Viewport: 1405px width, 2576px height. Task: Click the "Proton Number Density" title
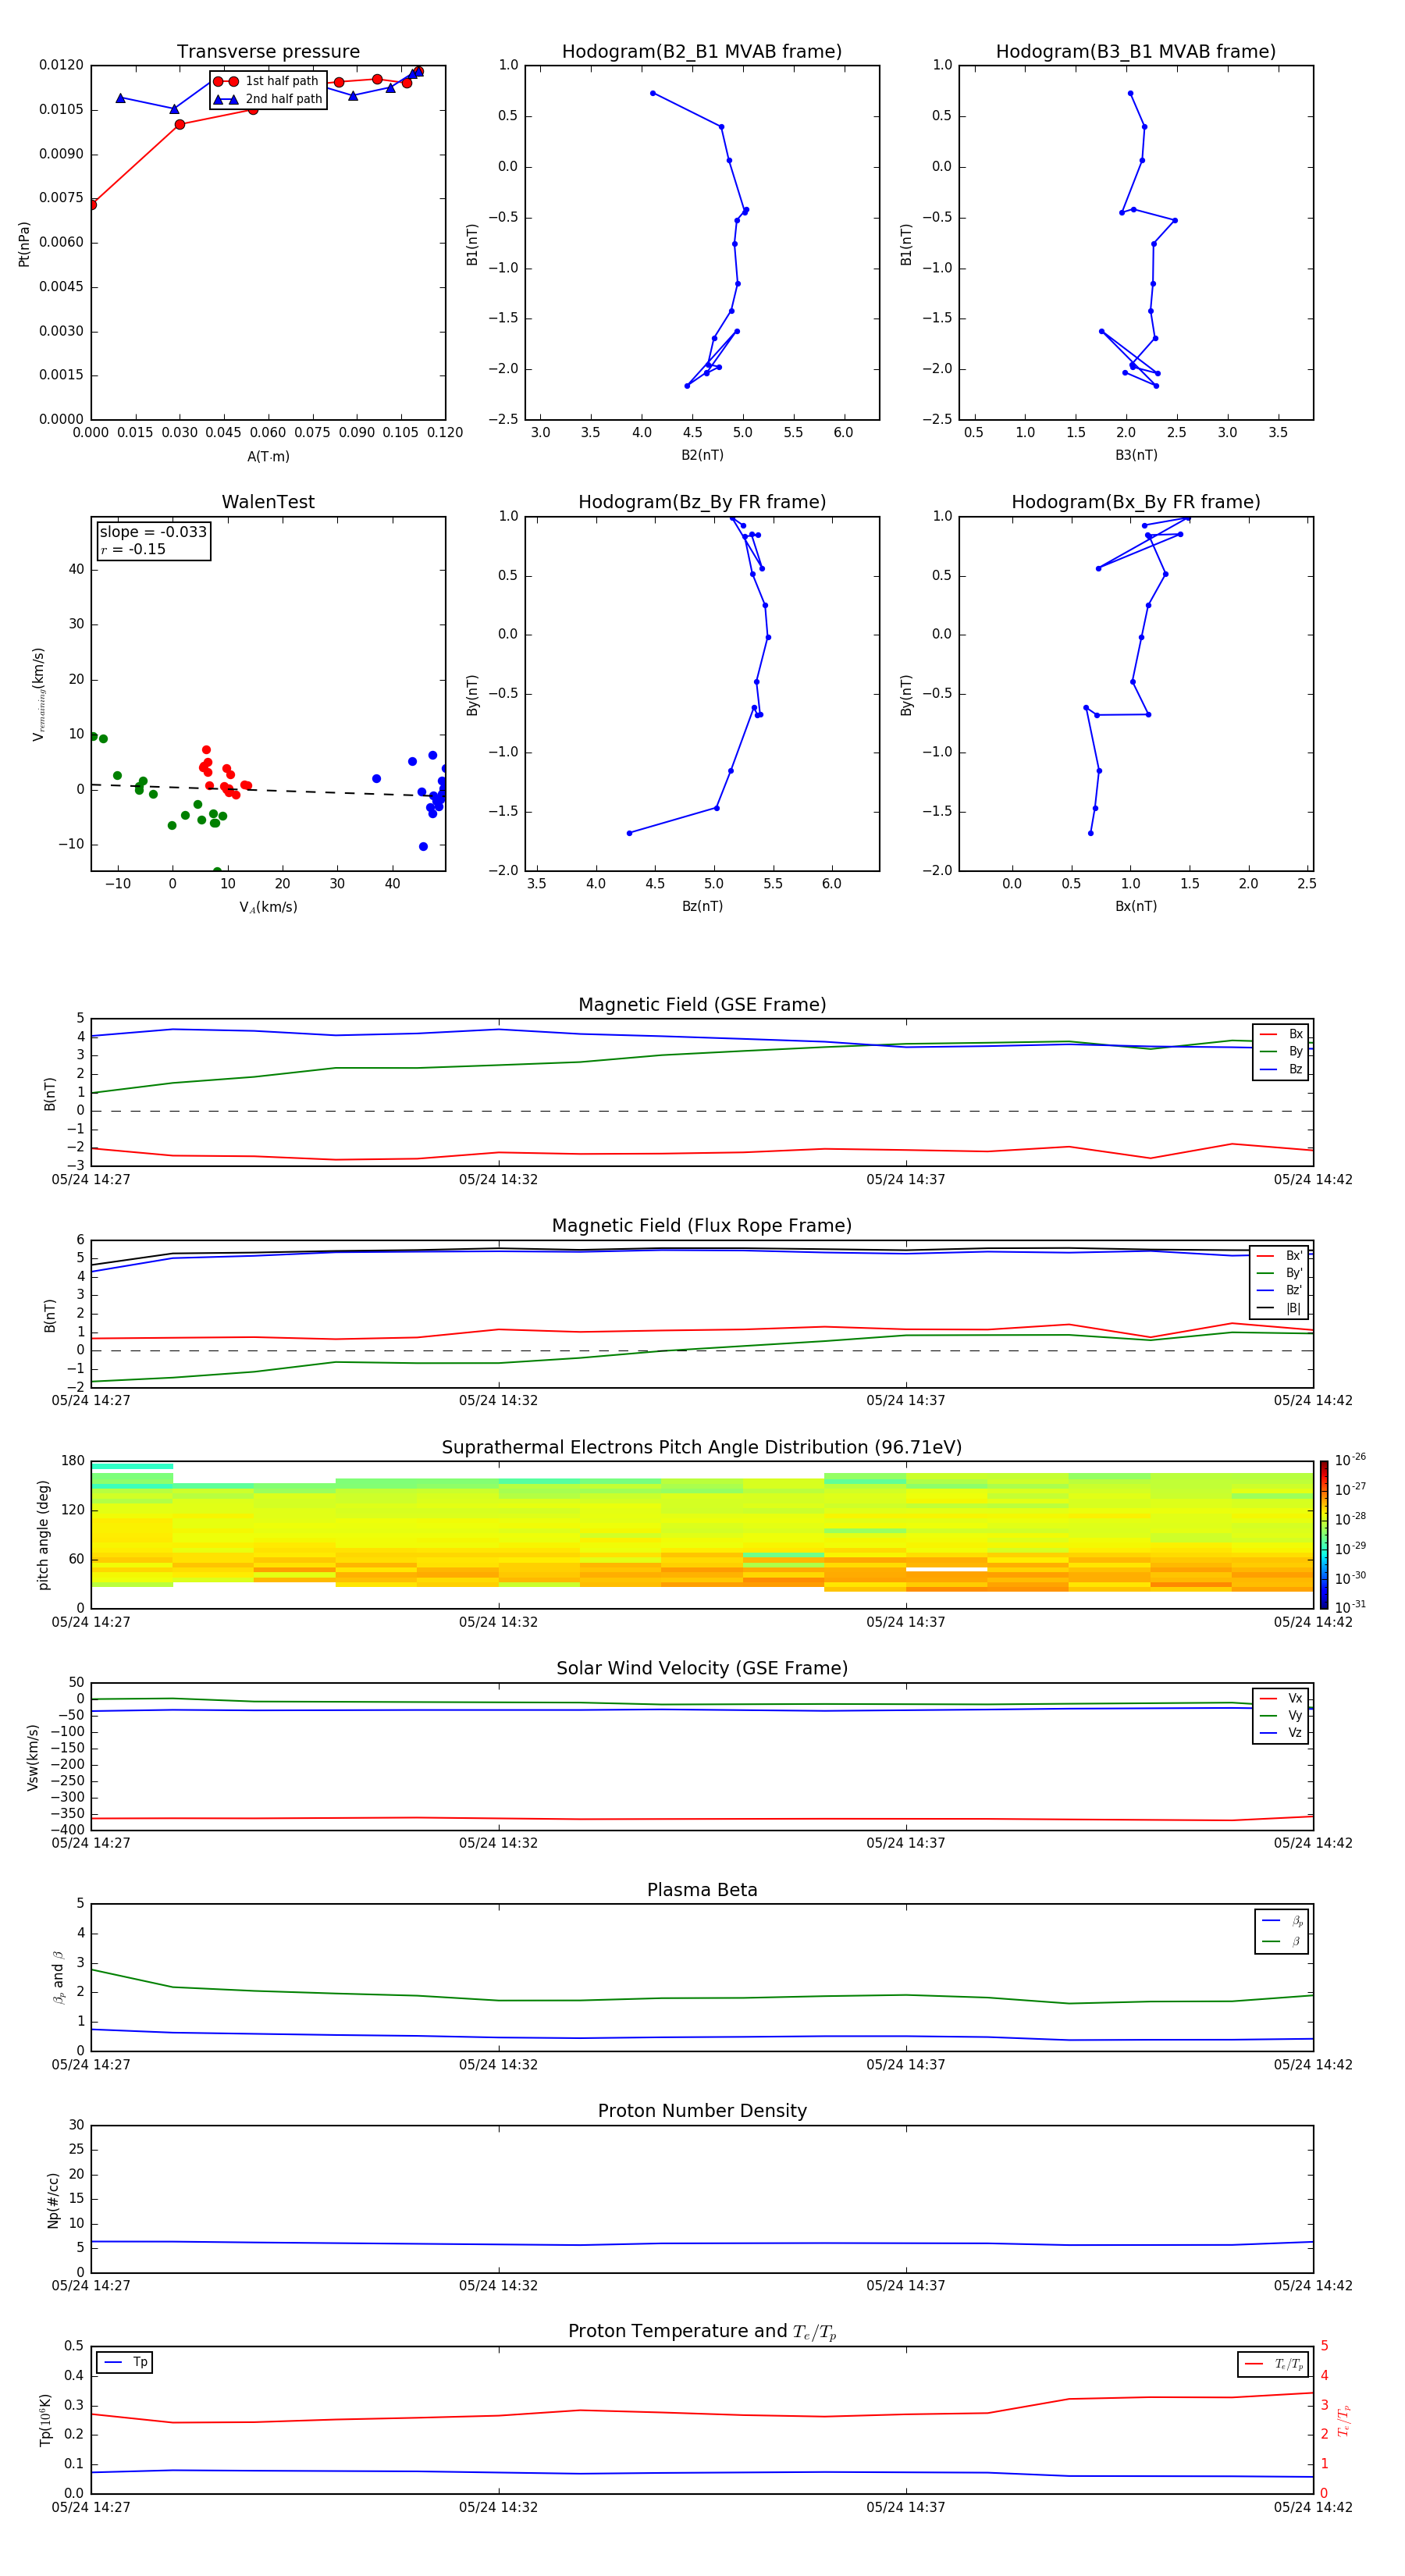pyautogui.click(x=702, y=2111)
